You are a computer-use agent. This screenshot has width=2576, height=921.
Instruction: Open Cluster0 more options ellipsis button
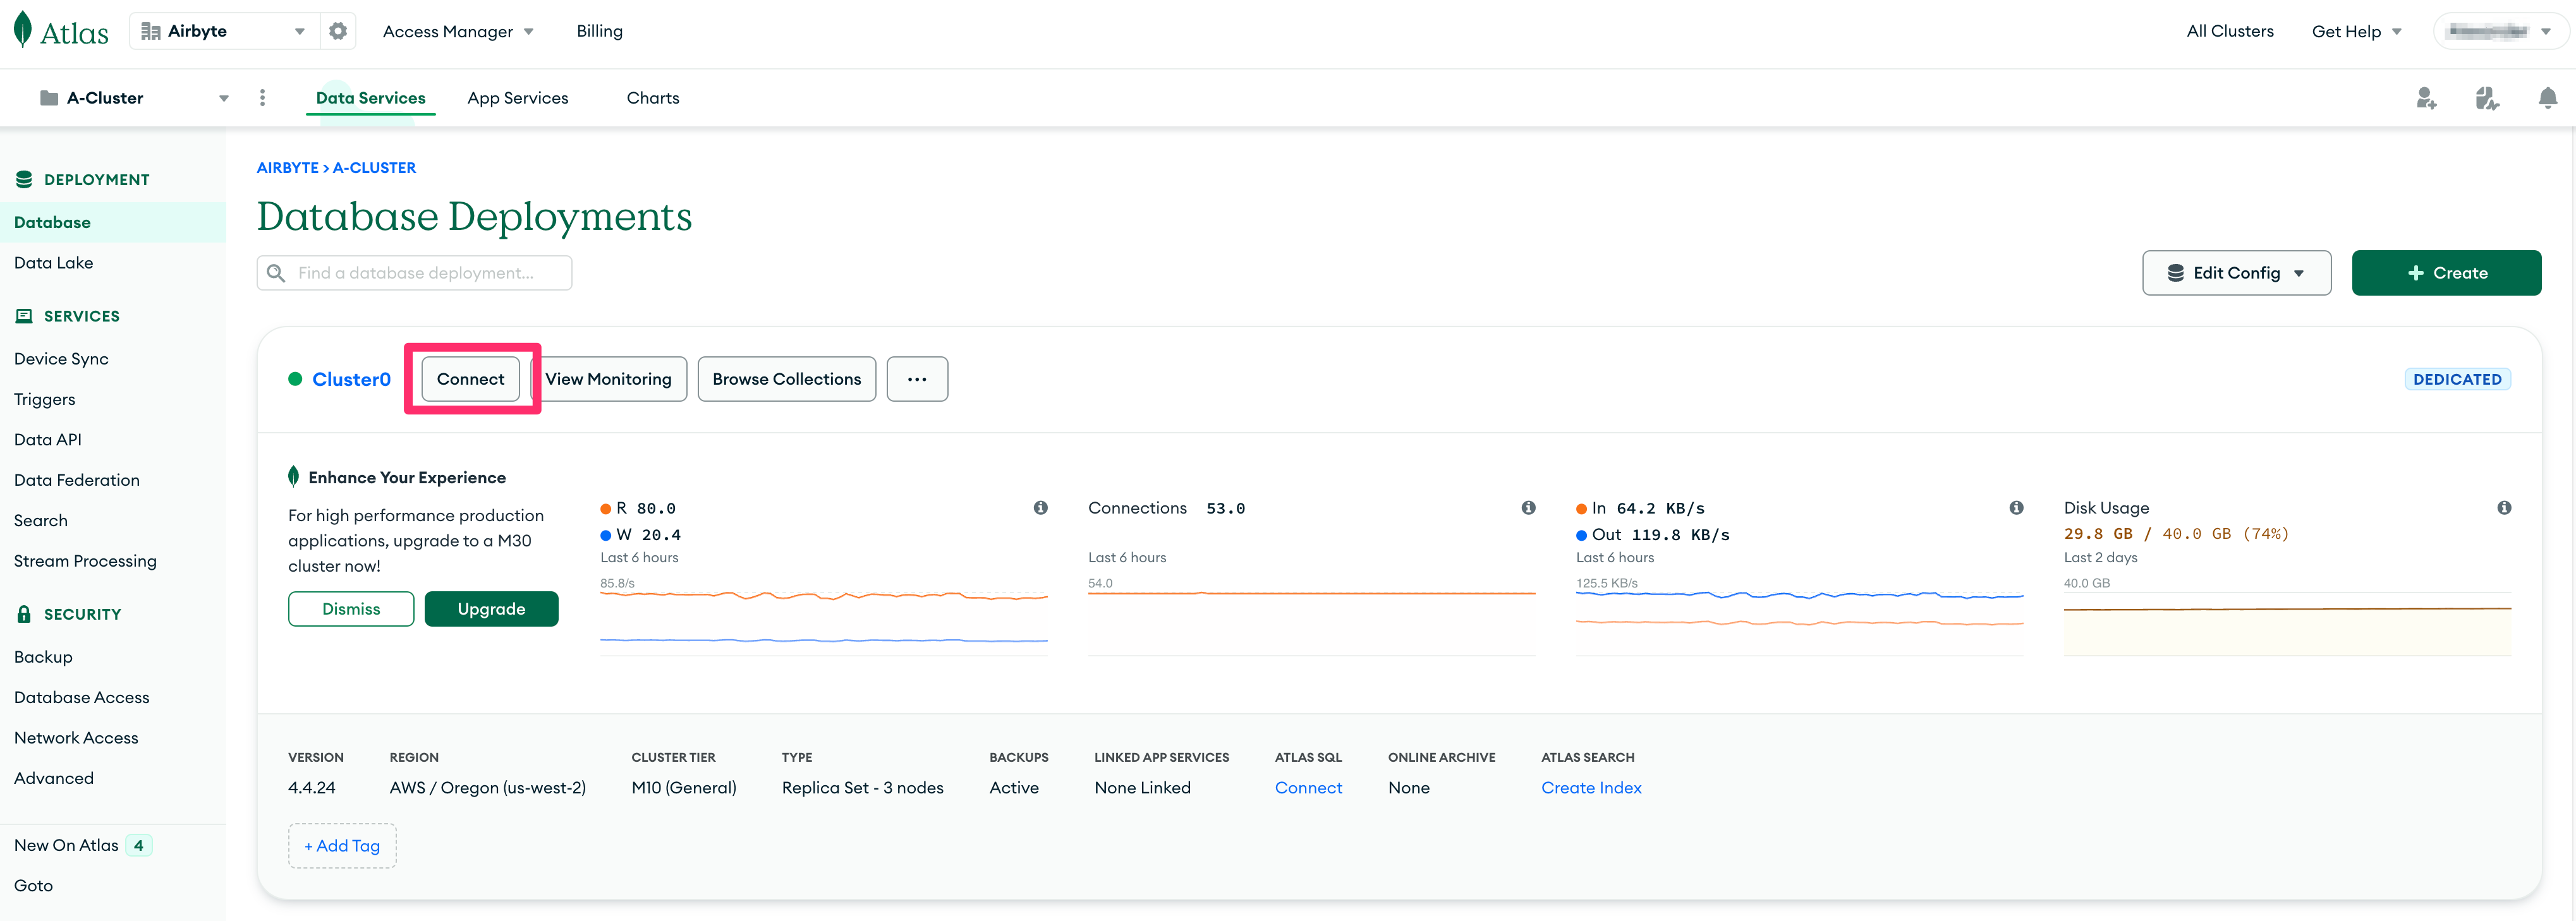(x=917, y=379)
